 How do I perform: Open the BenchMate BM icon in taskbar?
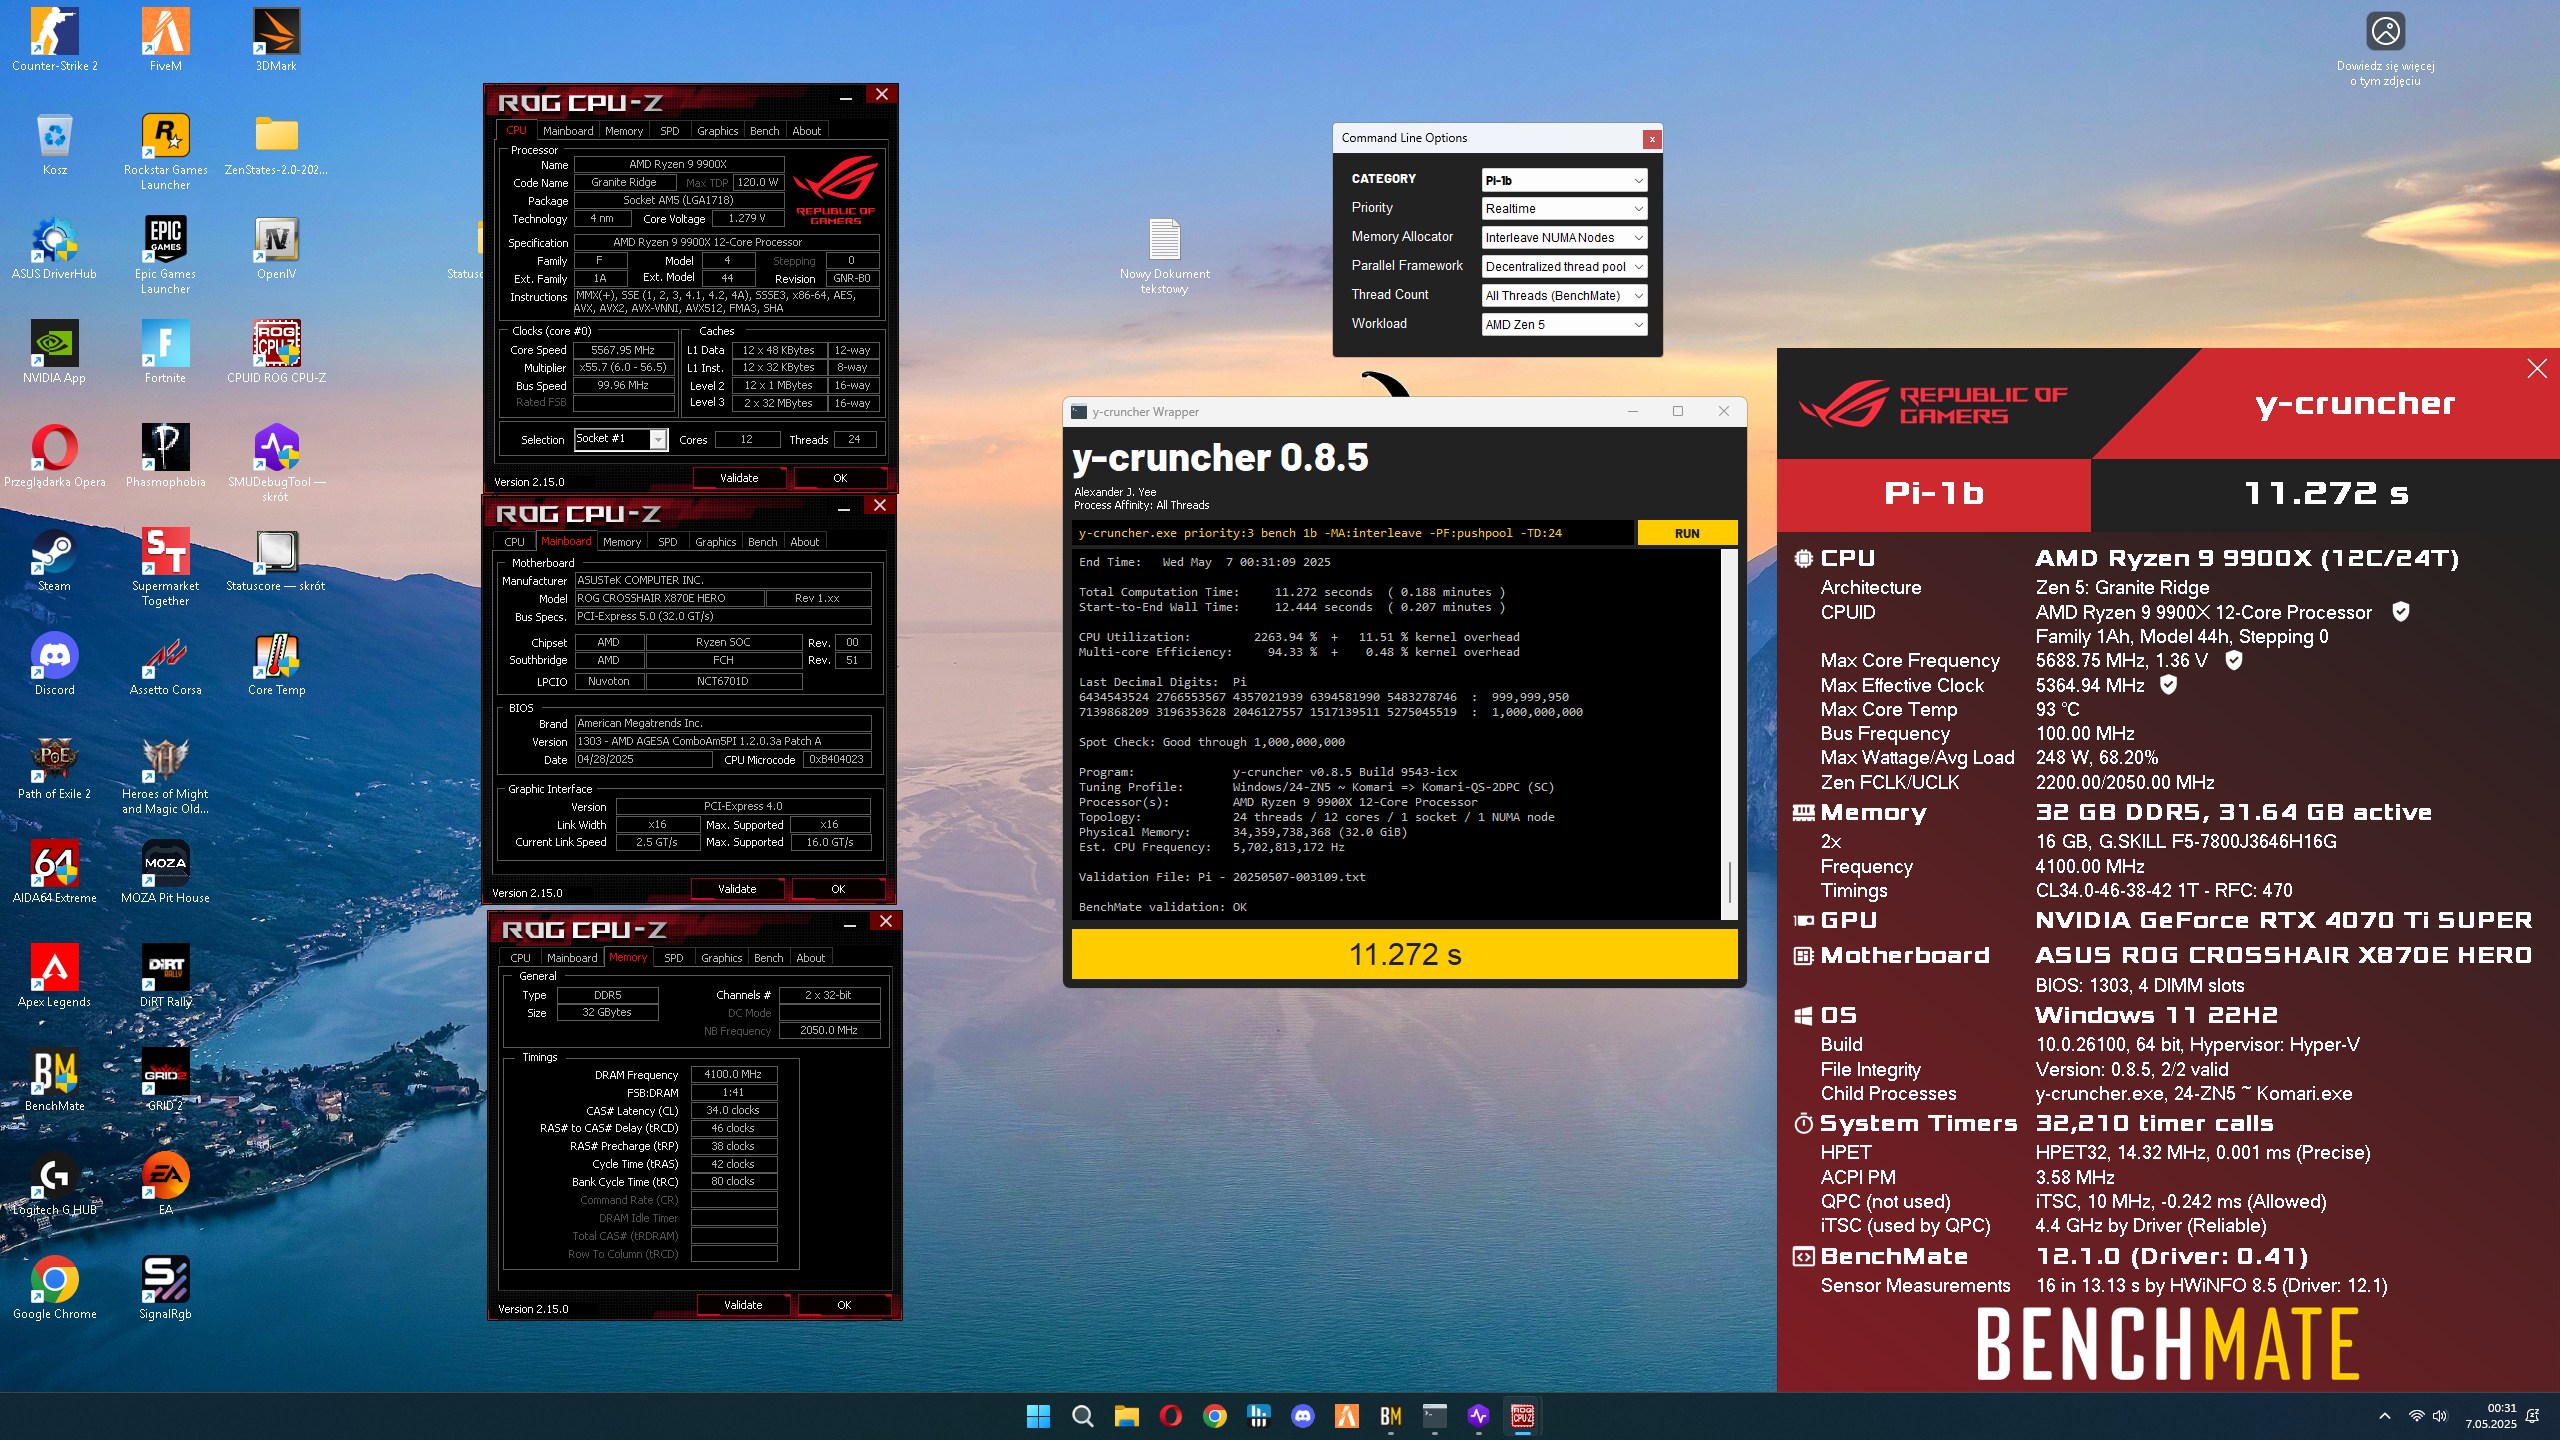pyautogui.click(x=1390, y=1416)
